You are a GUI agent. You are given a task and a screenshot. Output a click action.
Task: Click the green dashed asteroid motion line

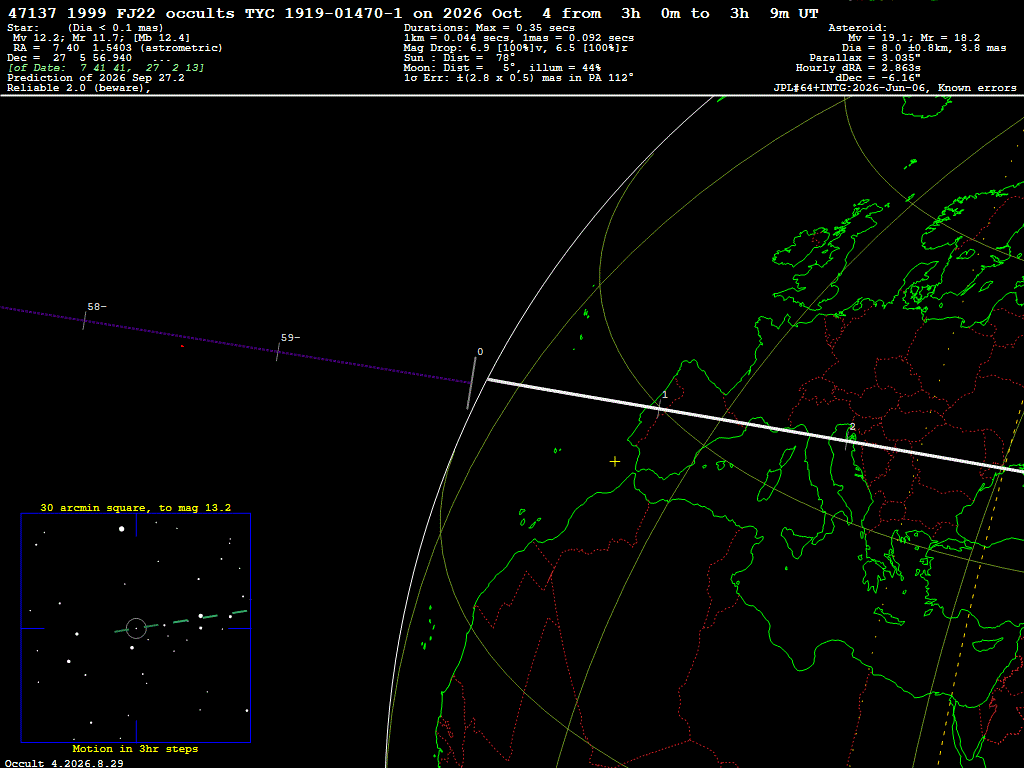(182, 621)
